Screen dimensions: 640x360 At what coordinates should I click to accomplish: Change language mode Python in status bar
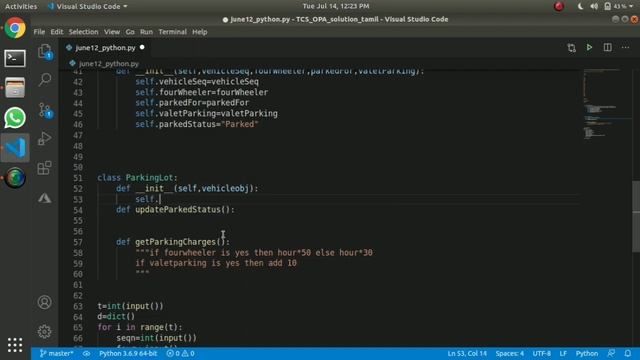pos(587,353)
